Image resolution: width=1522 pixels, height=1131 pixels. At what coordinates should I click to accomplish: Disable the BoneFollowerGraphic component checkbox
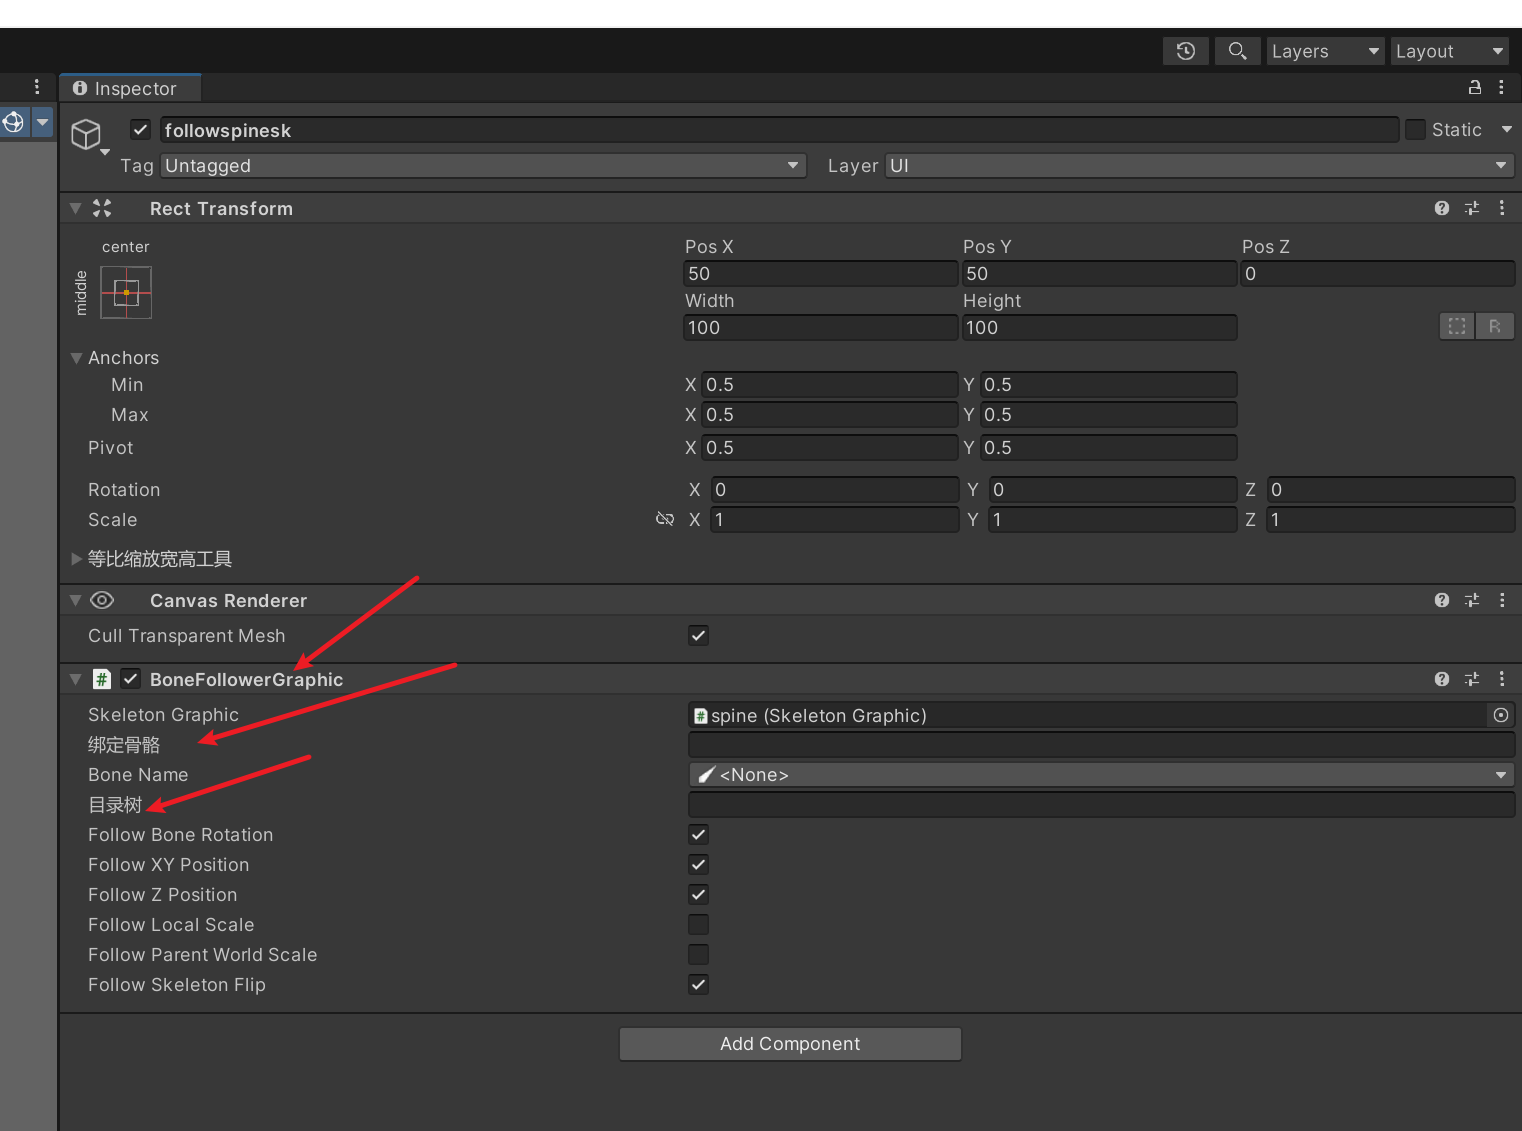[131, 679]
